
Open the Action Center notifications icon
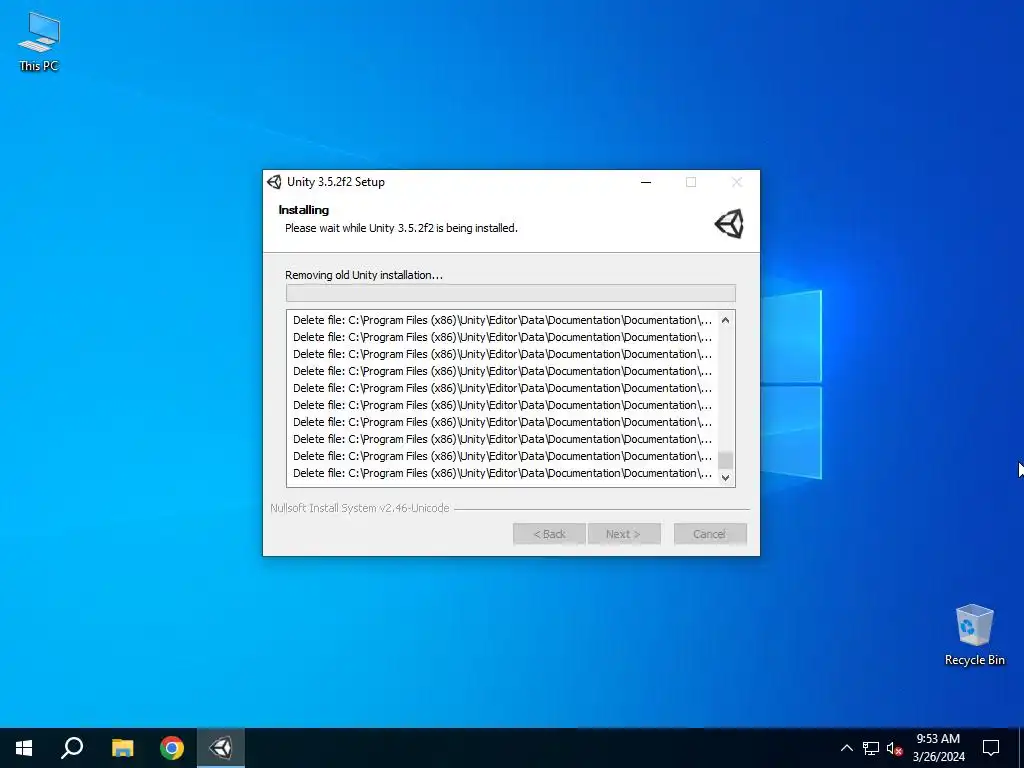pyautogui.click(x=991, y=748)
